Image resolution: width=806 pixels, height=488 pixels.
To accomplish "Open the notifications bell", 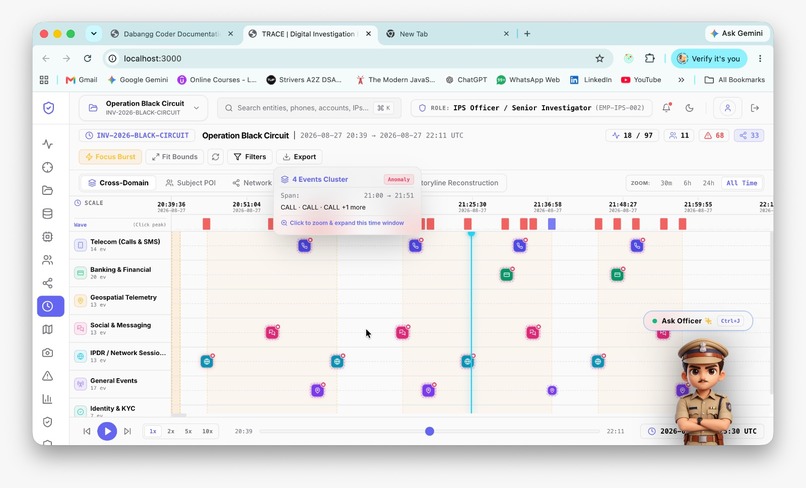I will tap(667, 107).
